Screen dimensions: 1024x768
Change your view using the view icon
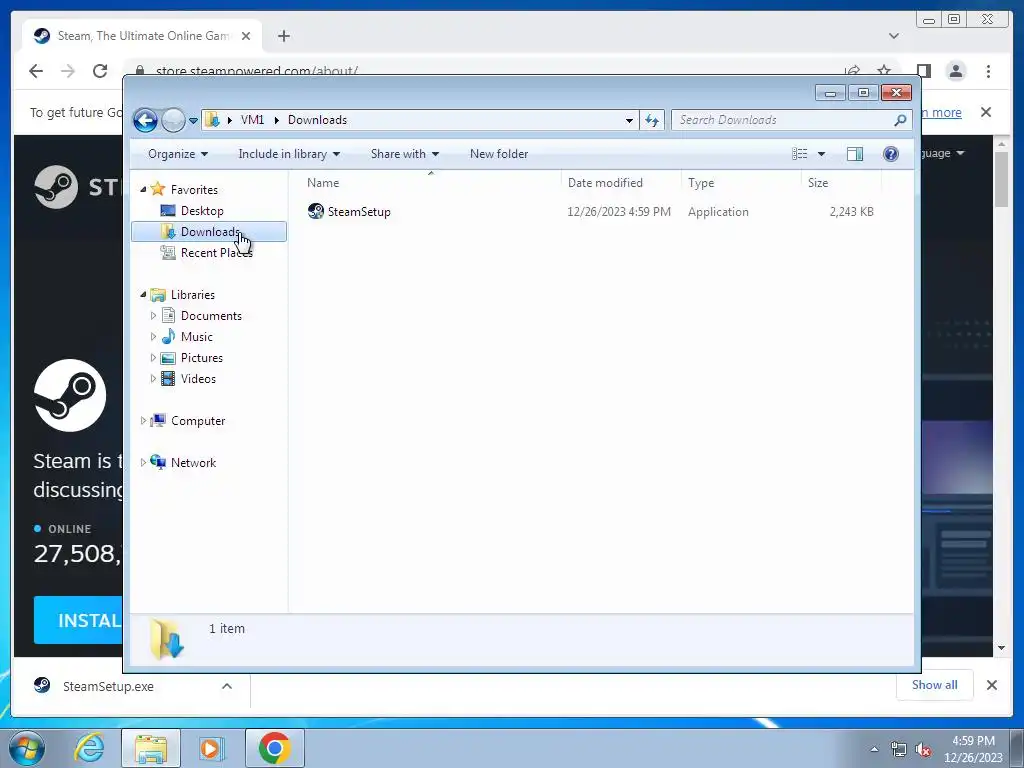799,154
